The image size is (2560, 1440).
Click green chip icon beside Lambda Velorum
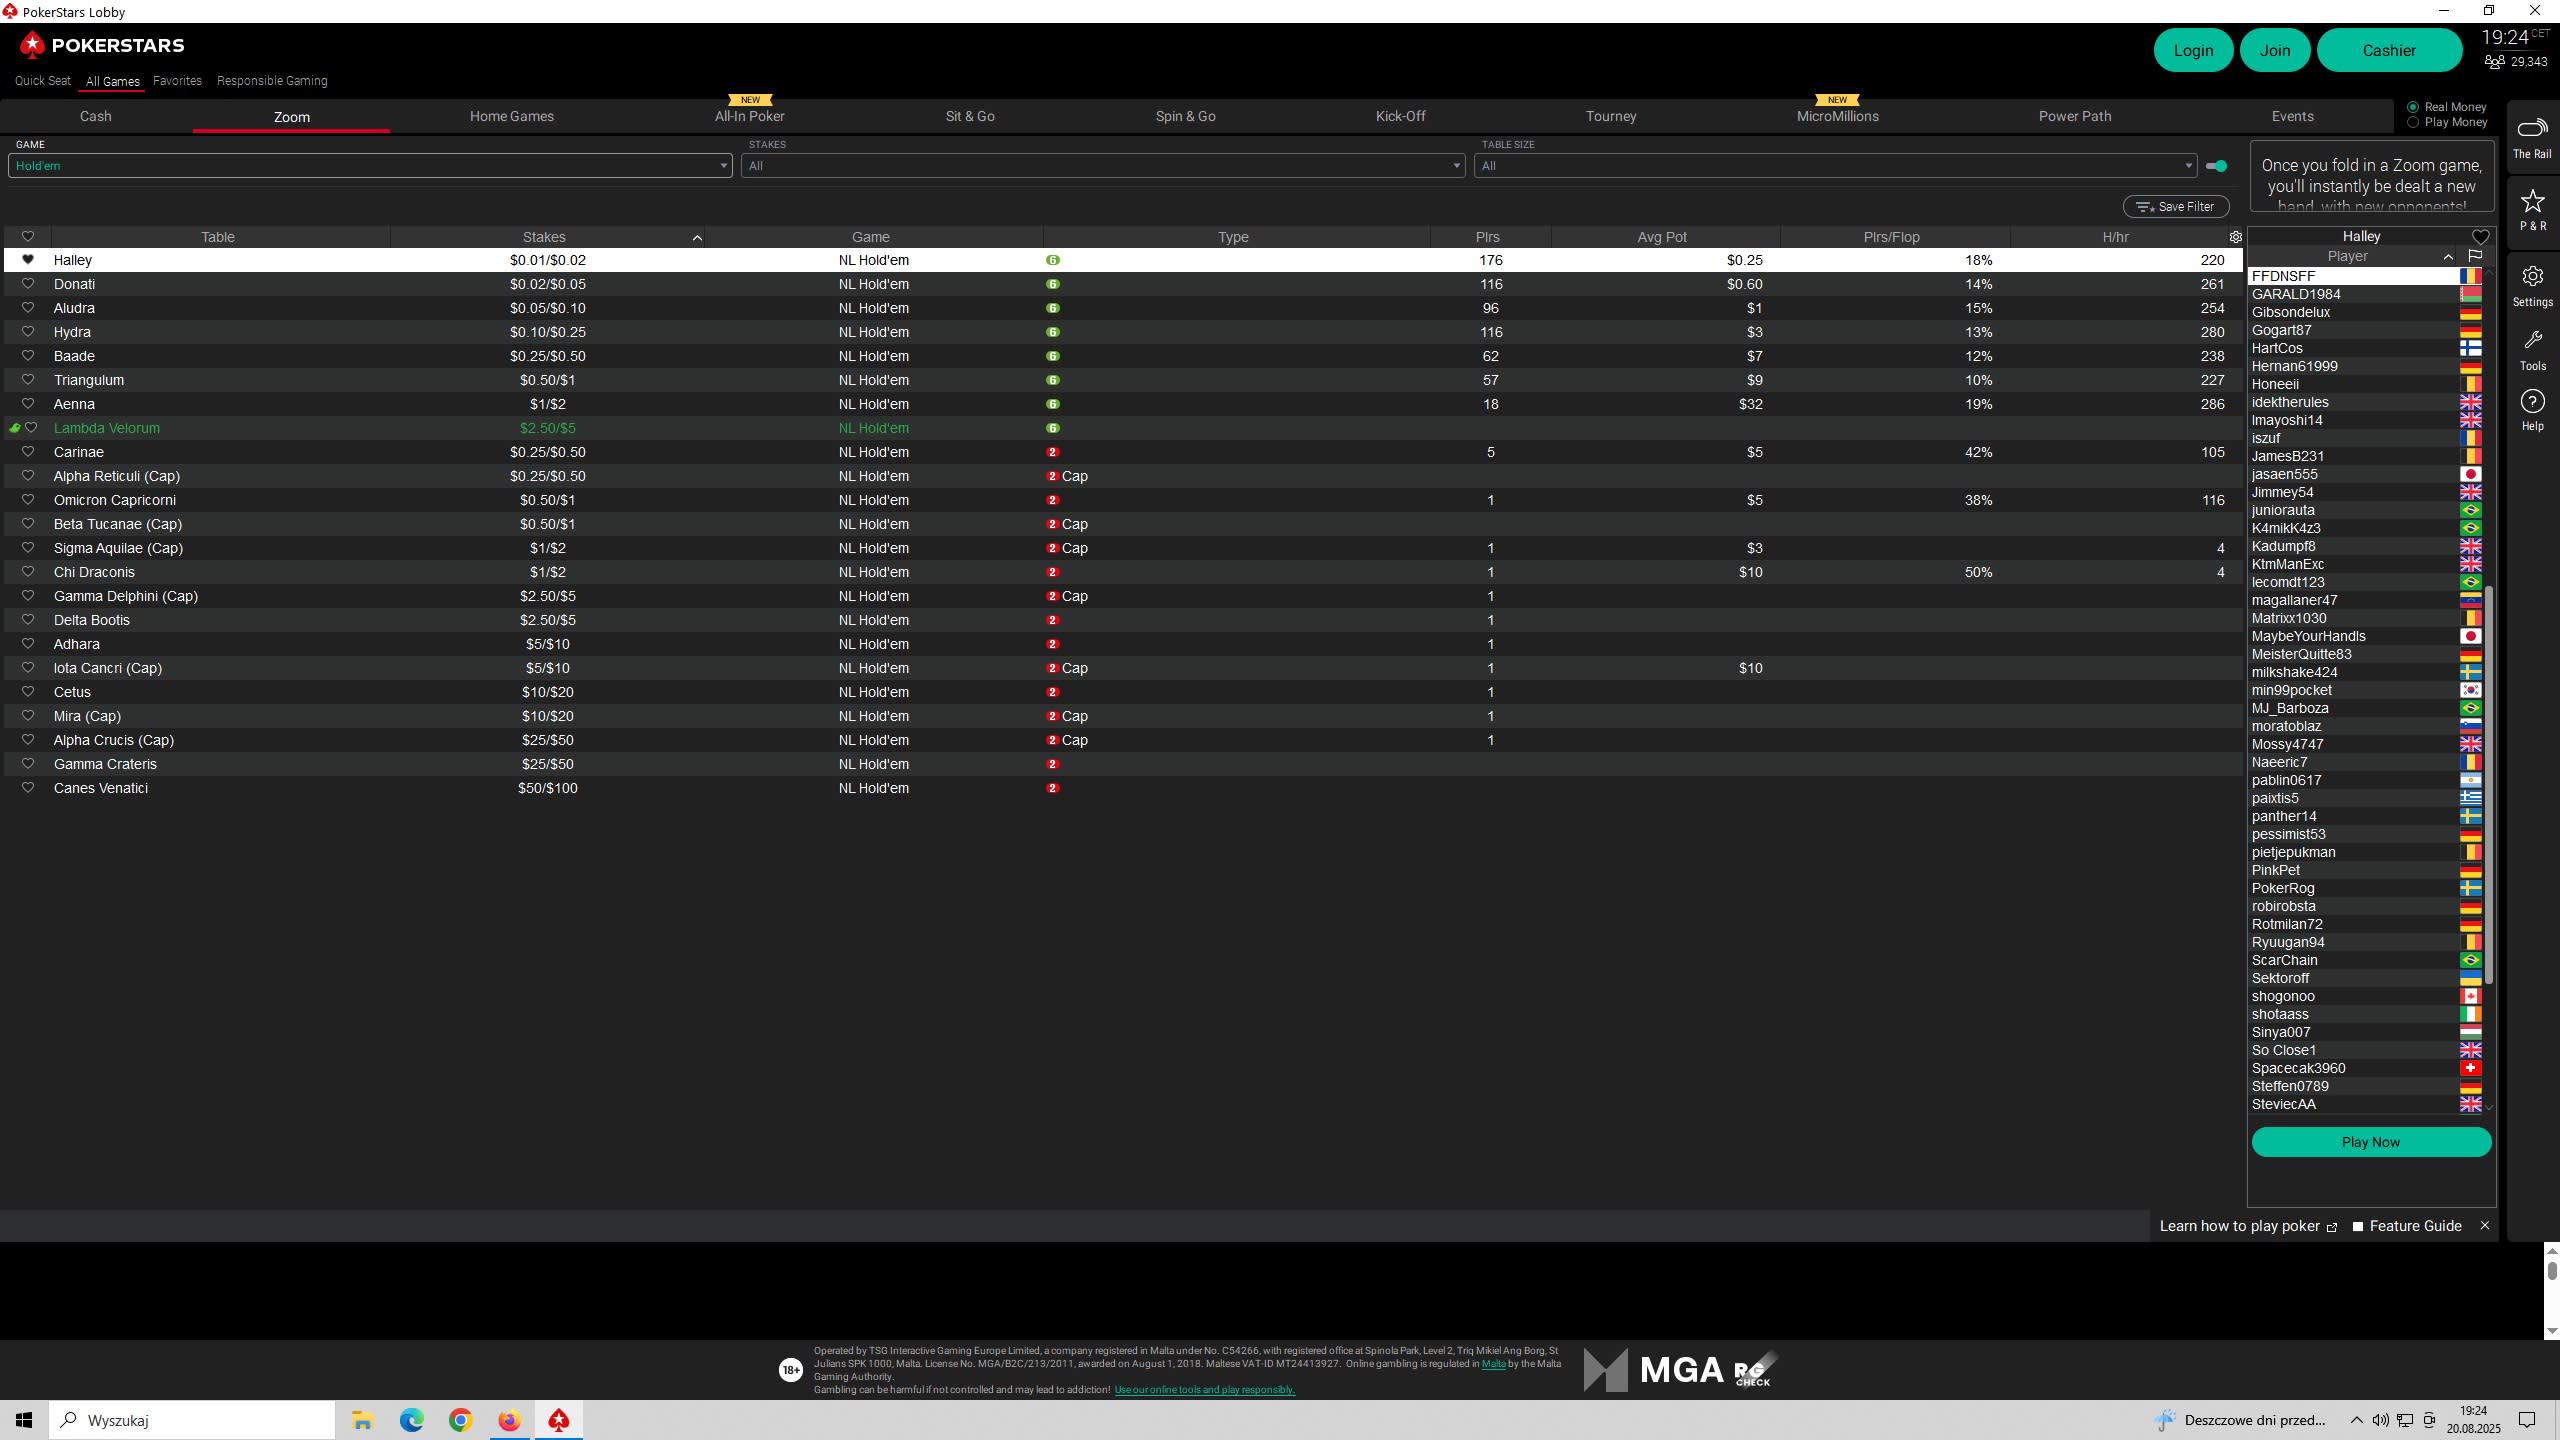coord(14,428)
